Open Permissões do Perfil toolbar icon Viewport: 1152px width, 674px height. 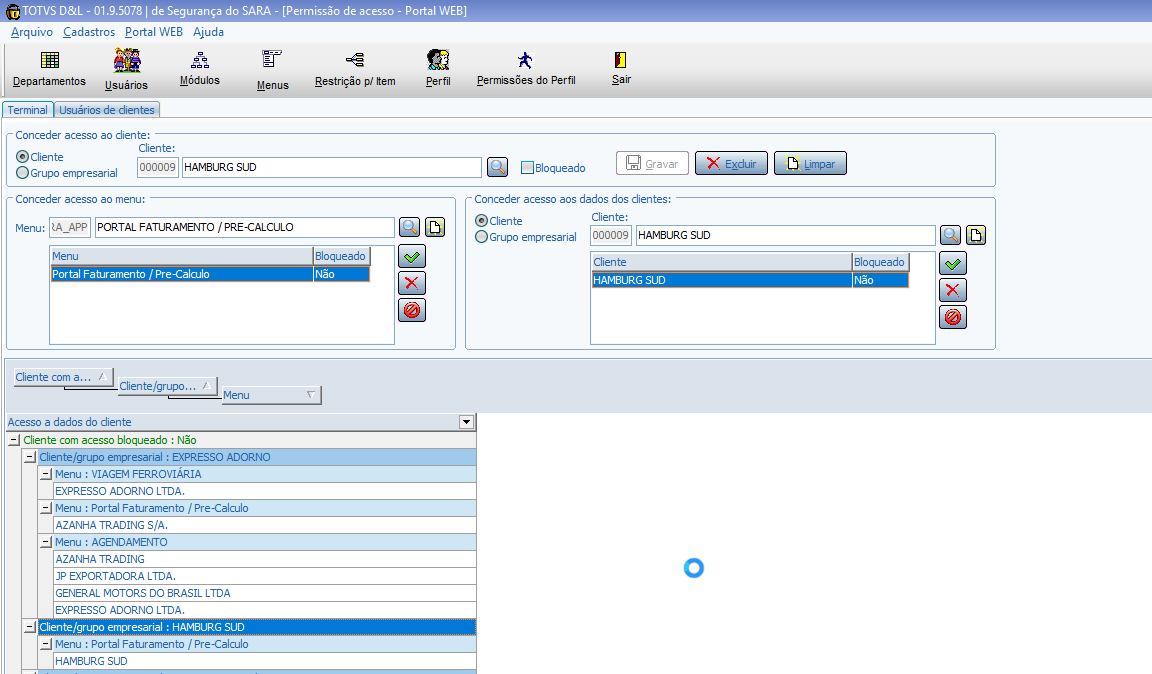526,68
